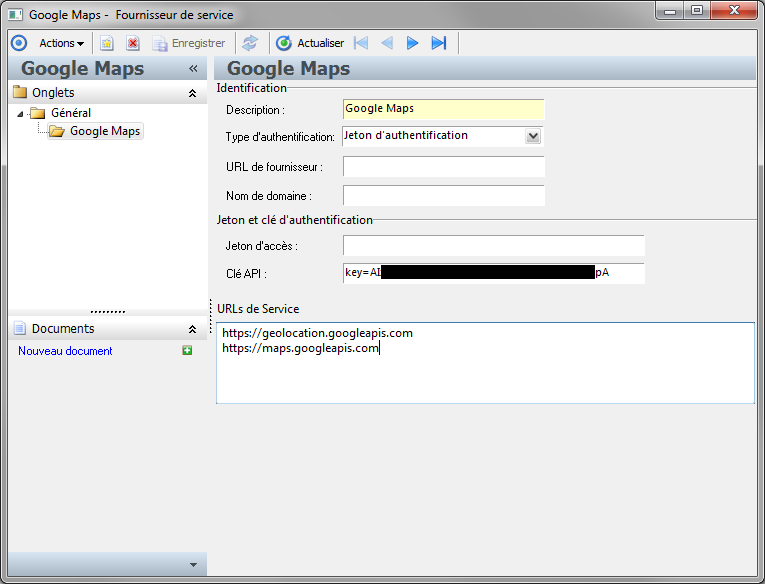Click the blue circle icon before Actions
The height and width of the screenshot is (584, 765).
pyautogui.click(x=19, y=43)
